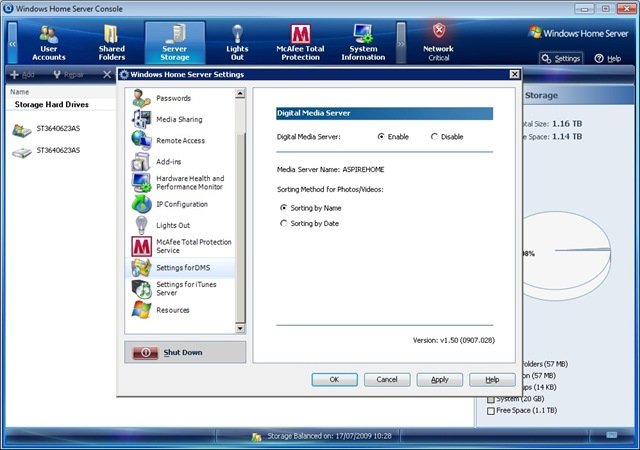Image resolution: width=640 pixels, height=450 pixels.
Task: Select Remote Access in settings list
Action: pyautogui.click(x=180, y=140)
